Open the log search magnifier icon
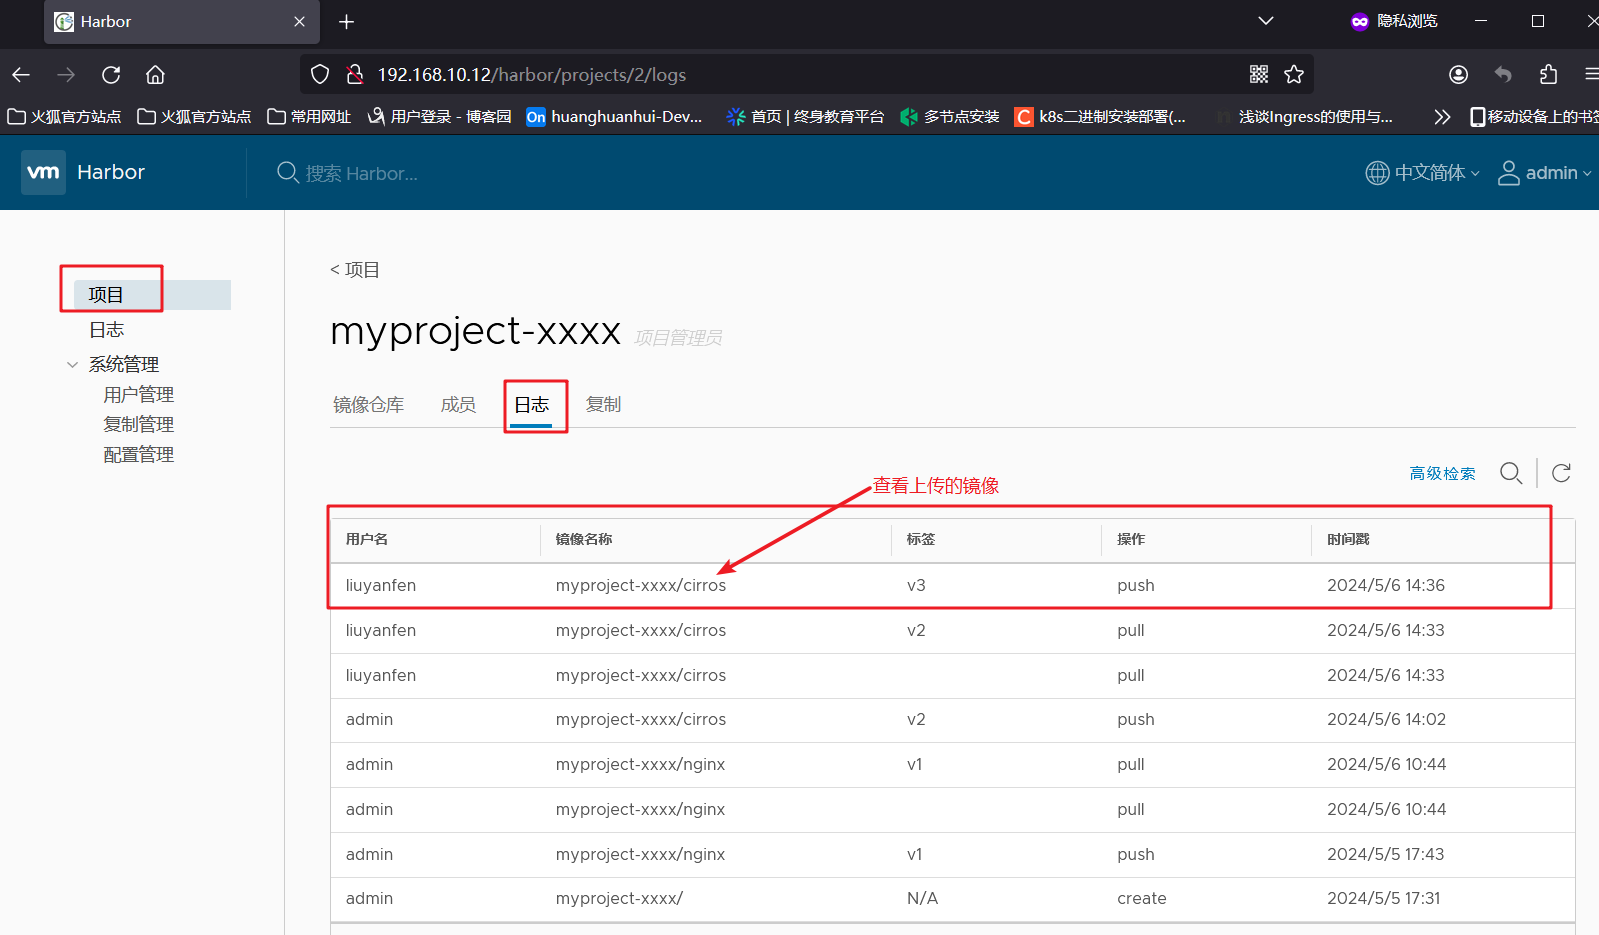Screen dimensions: 1599x935 point(1511,473)
